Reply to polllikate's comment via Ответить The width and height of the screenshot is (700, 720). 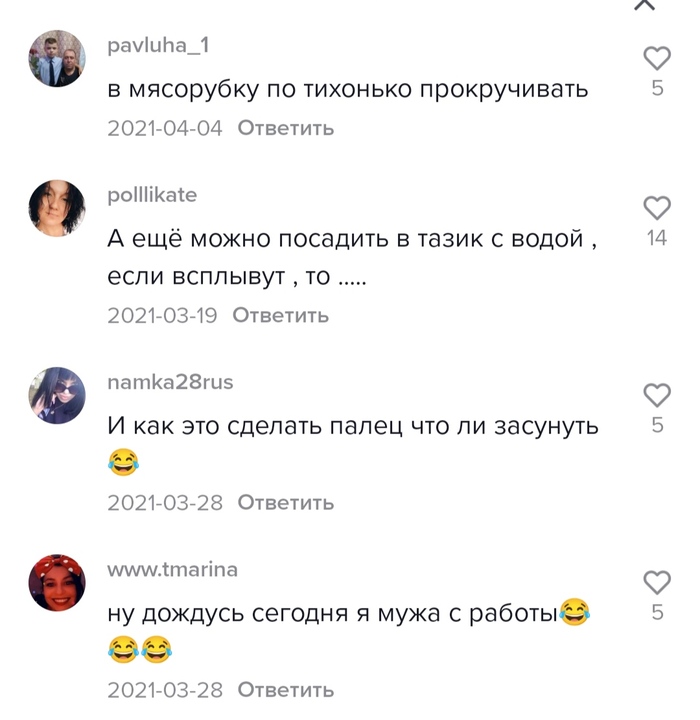point(281,315)
